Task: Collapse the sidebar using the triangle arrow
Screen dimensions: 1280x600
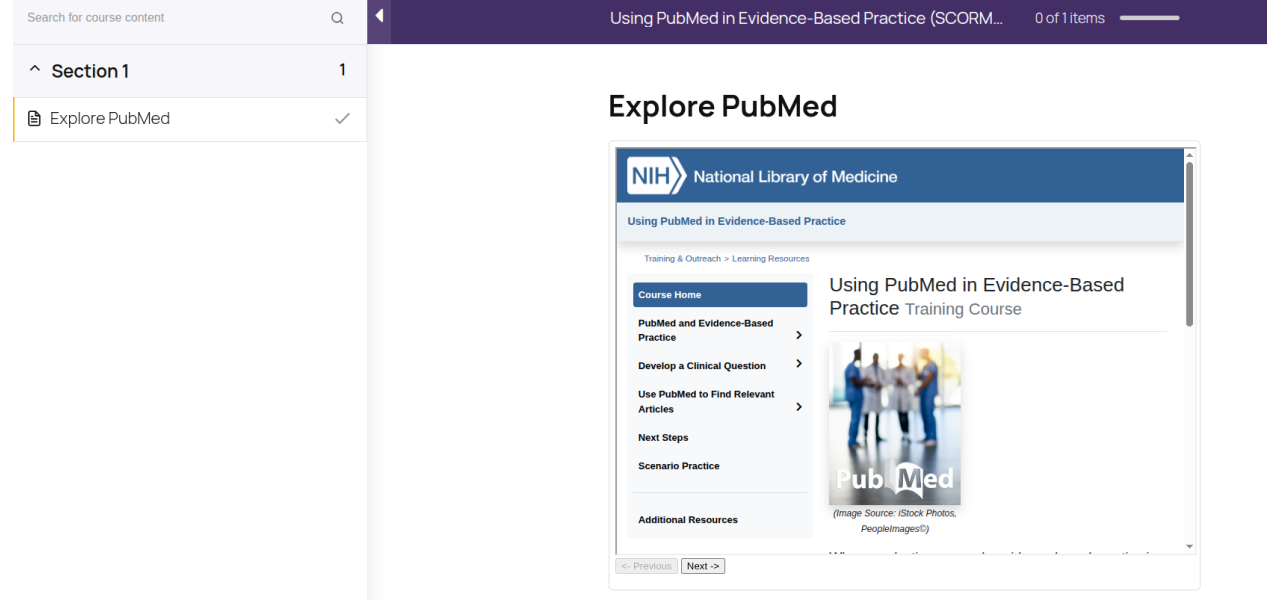Action: pos(379,16)
